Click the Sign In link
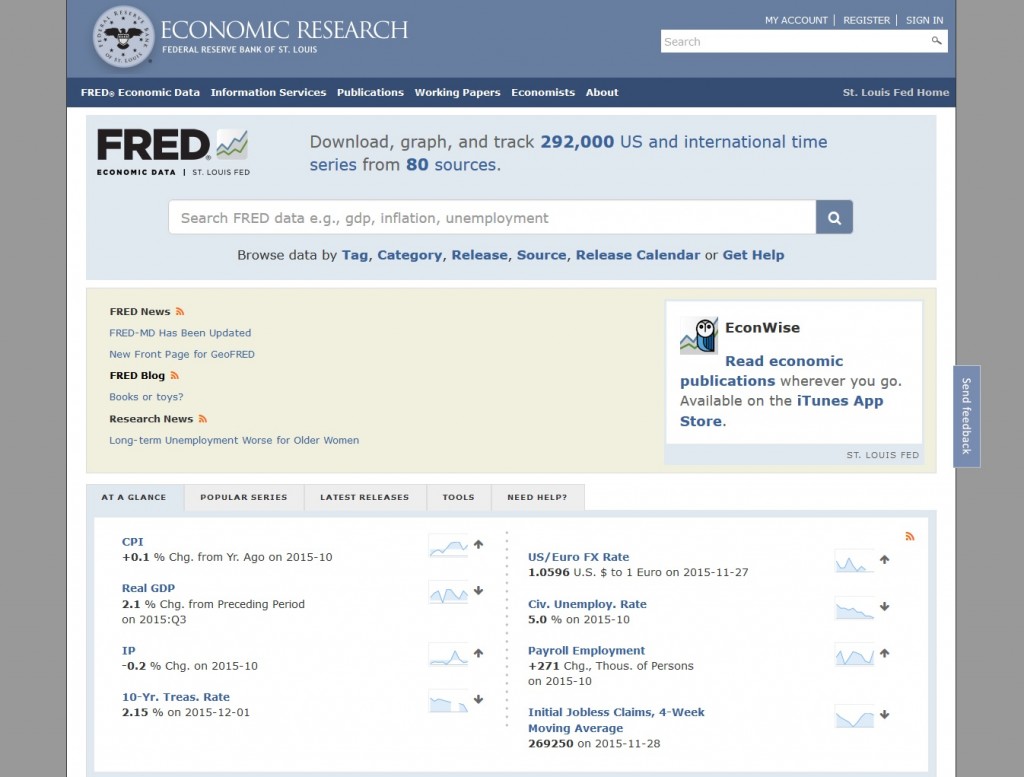1024x777 pixels. [x=924, y=20]
